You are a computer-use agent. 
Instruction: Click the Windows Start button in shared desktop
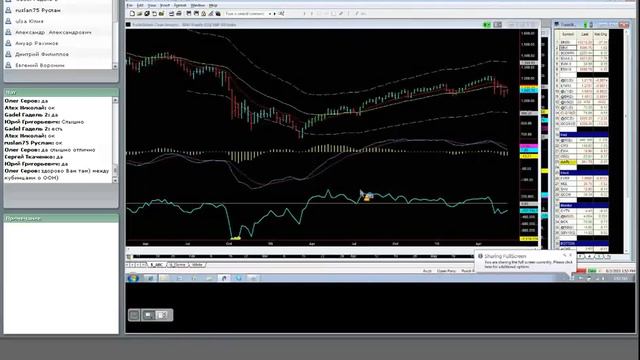tap(133, 278)
